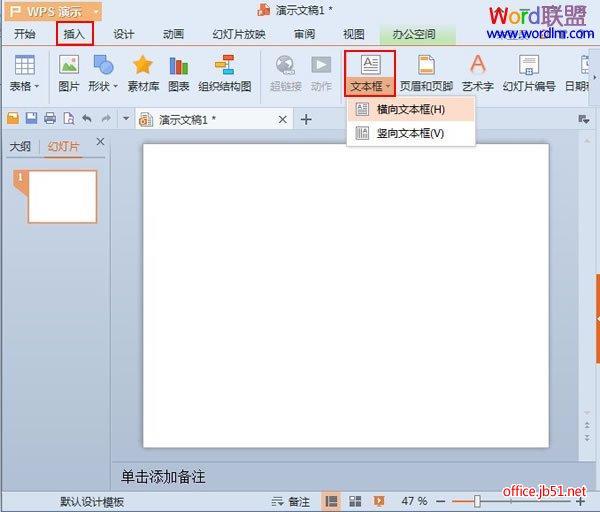Redo the last action
The height and width of the screenshot is (512, 600).
tap(106, 119)
